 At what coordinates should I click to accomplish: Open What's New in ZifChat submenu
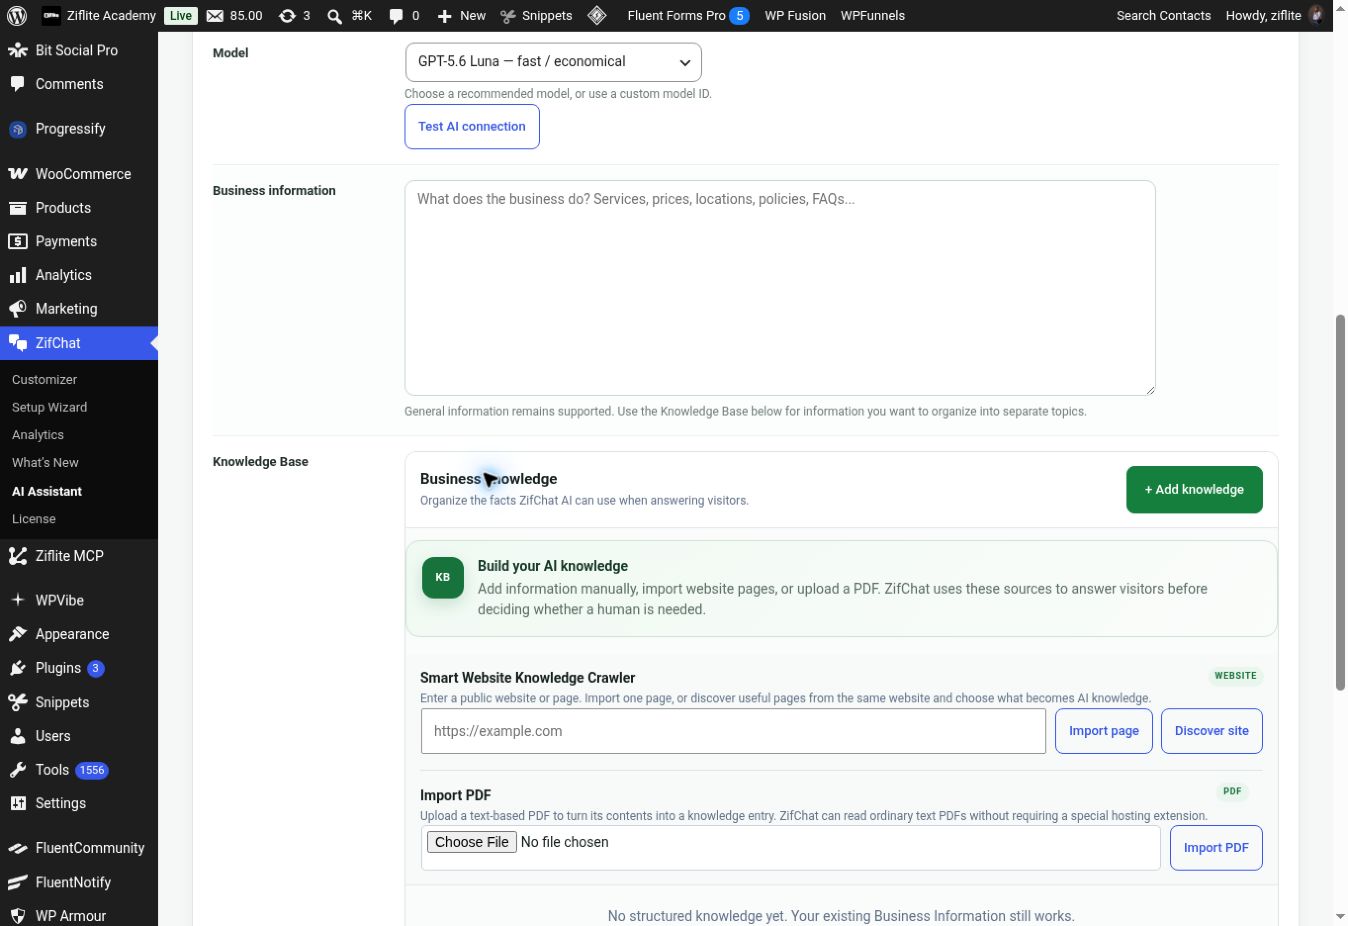point(45,463)
